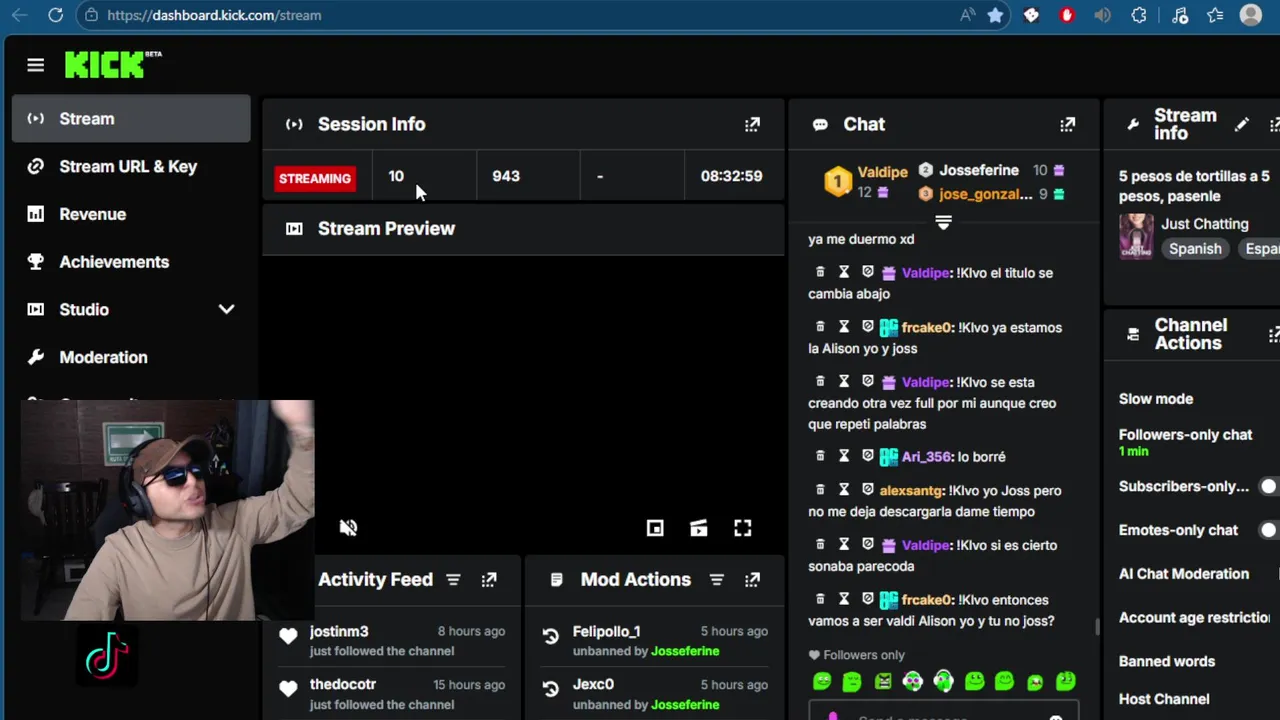The height and width of the screenshot is (720, 1280).
Task: Click frcake0 username in 'ya estamos' message
Action: pyautogui.click(x=928, y=327)
